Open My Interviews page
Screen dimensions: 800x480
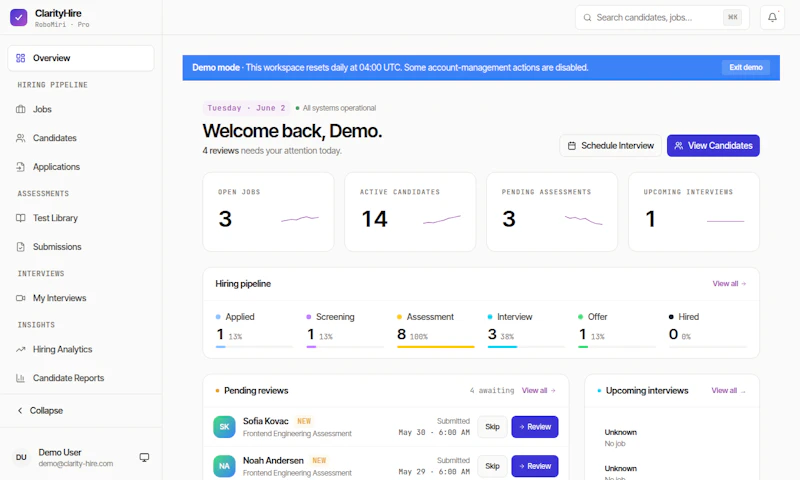click(81, 298)
